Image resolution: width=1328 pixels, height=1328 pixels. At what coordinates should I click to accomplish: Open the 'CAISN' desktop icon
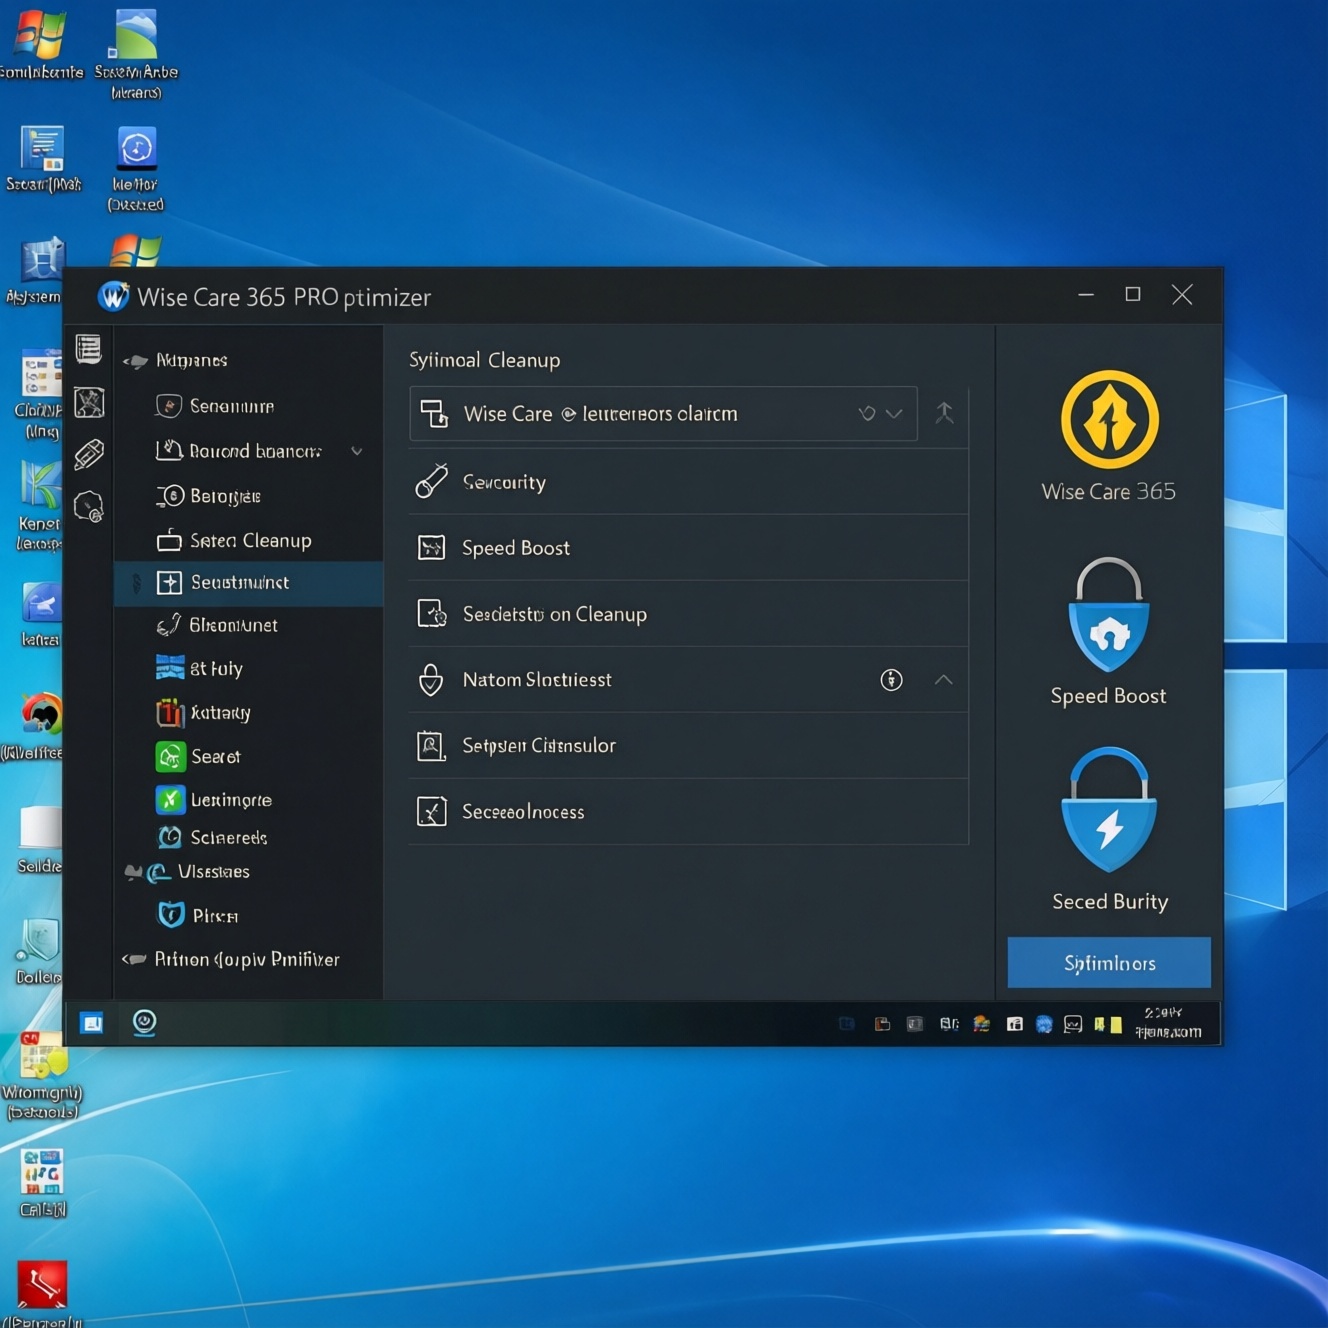(42, 1173)
